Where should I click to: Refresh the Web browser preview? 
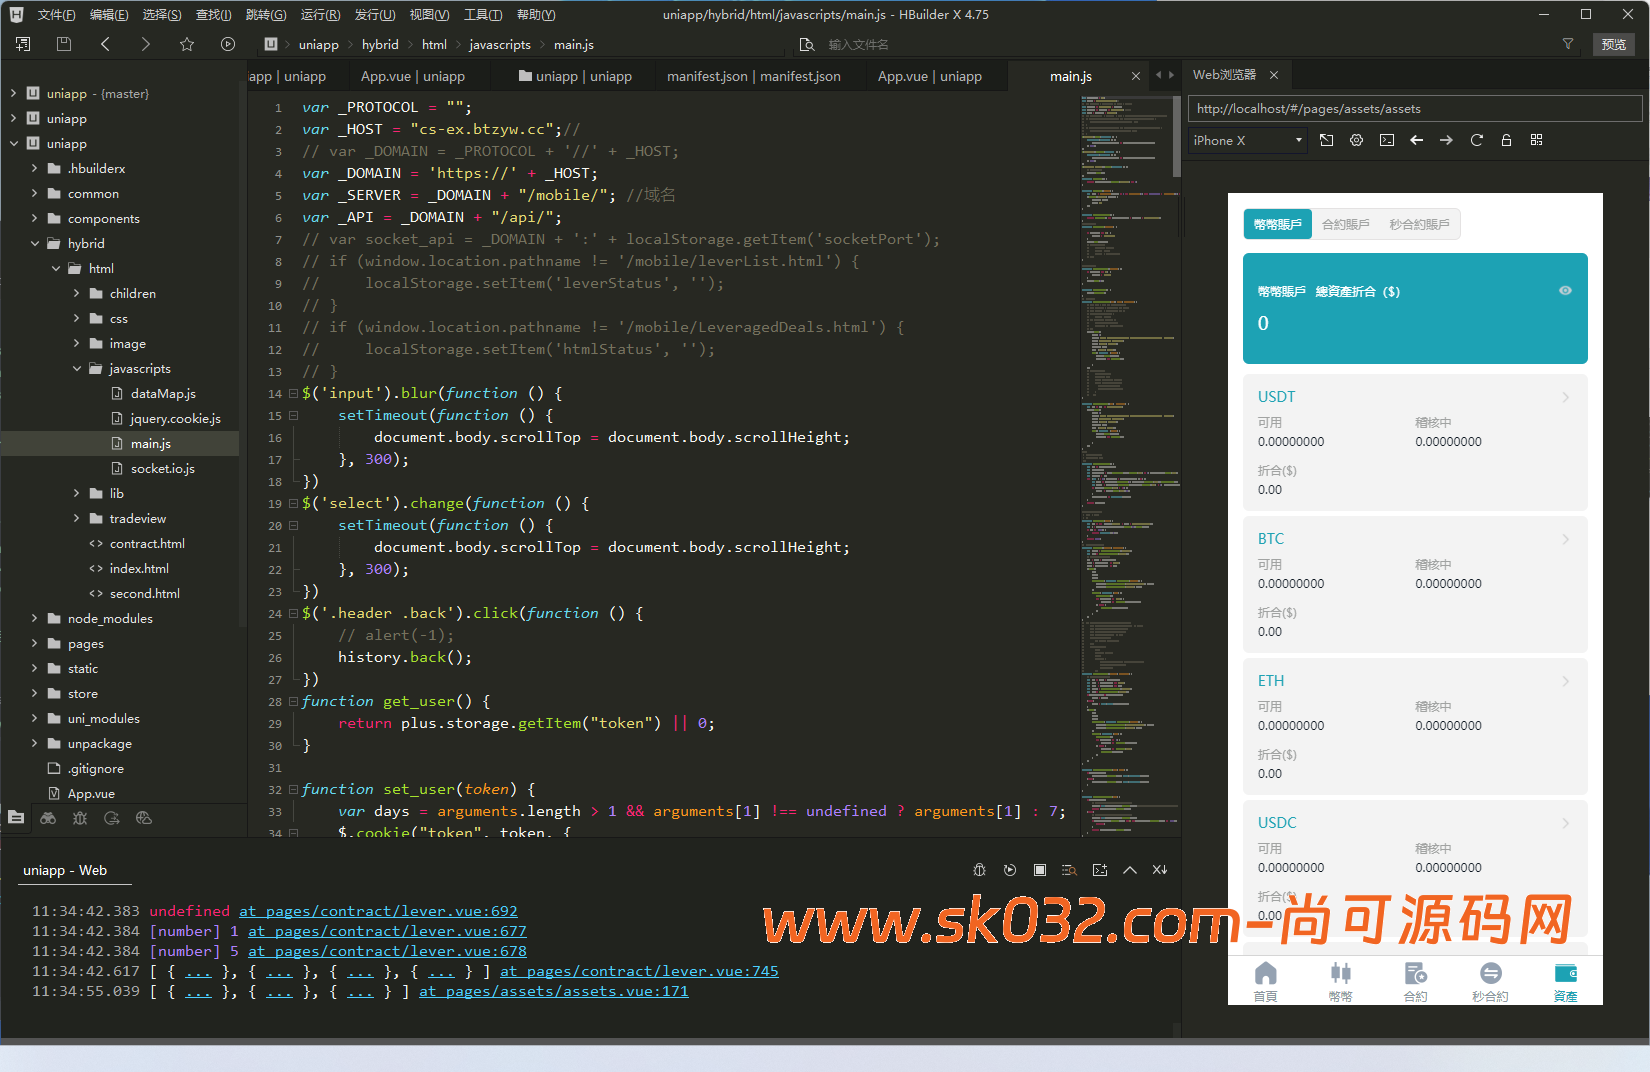[1476, 140]
